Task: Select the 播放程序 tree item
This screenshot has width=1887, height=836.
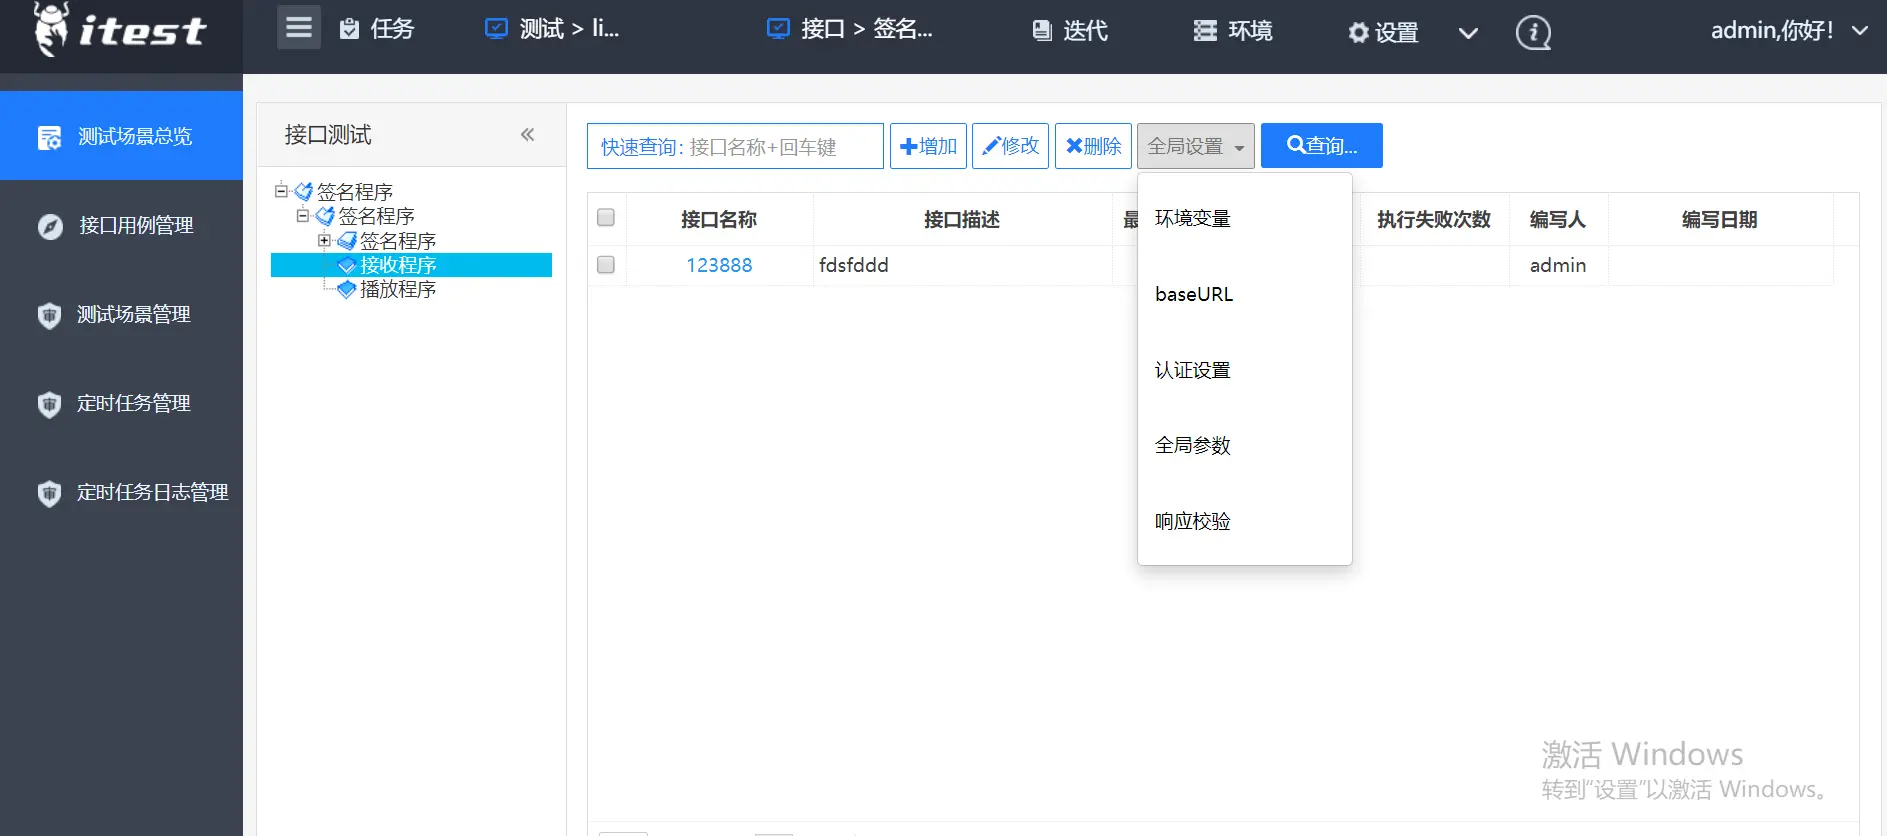Action: tap(398, 289)
